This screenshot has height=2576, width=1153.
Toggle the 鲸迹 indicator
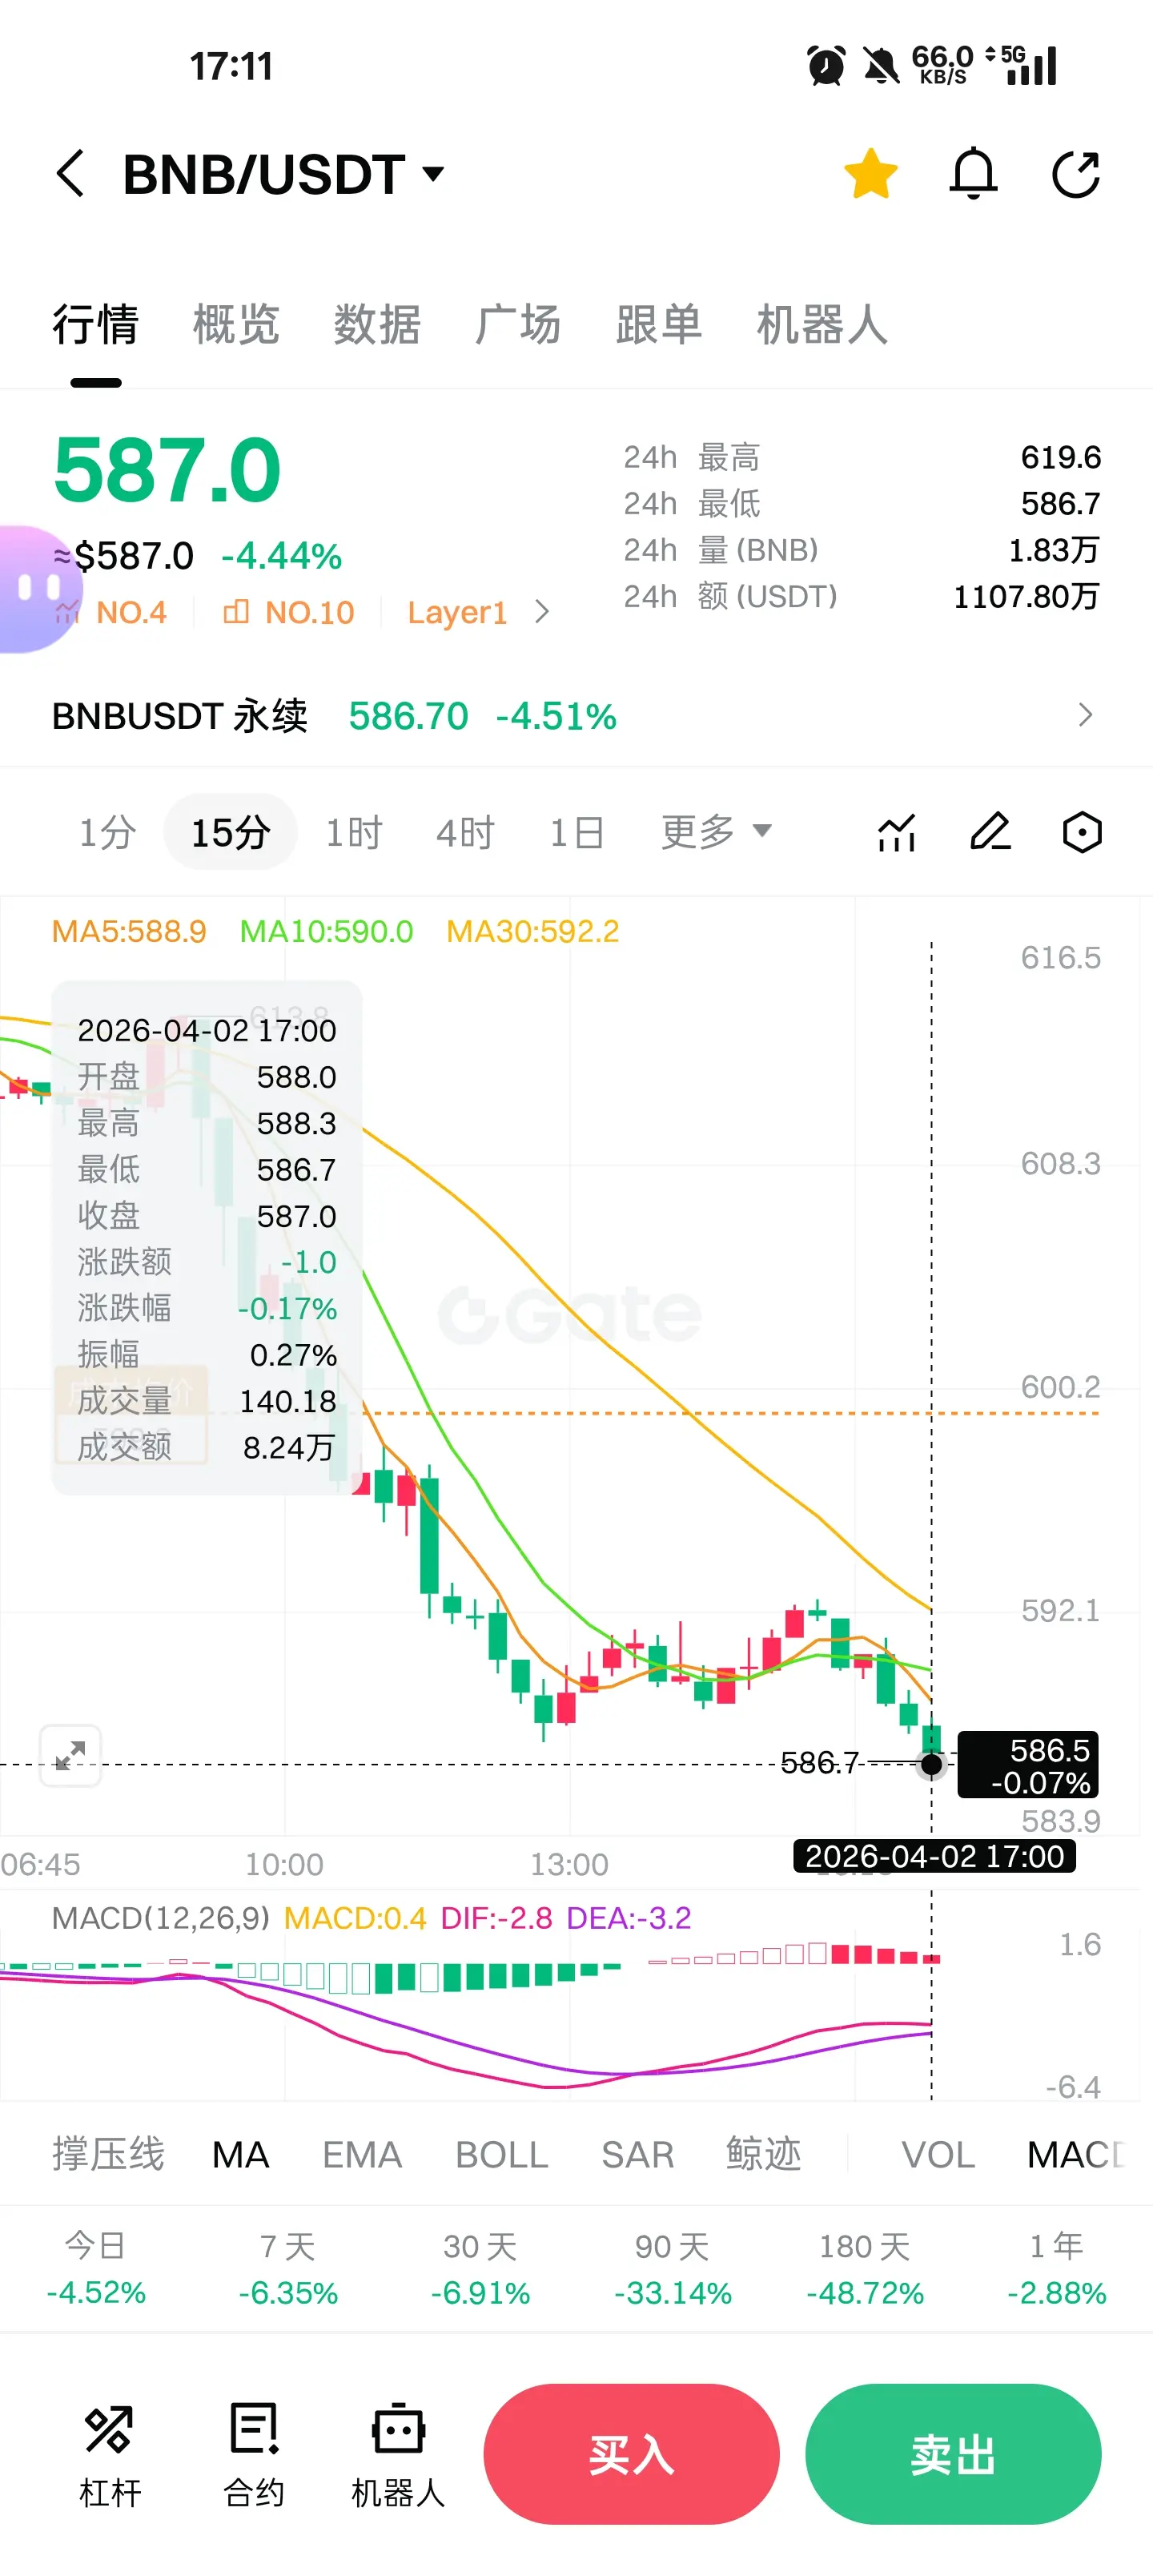coord(764,2154)
